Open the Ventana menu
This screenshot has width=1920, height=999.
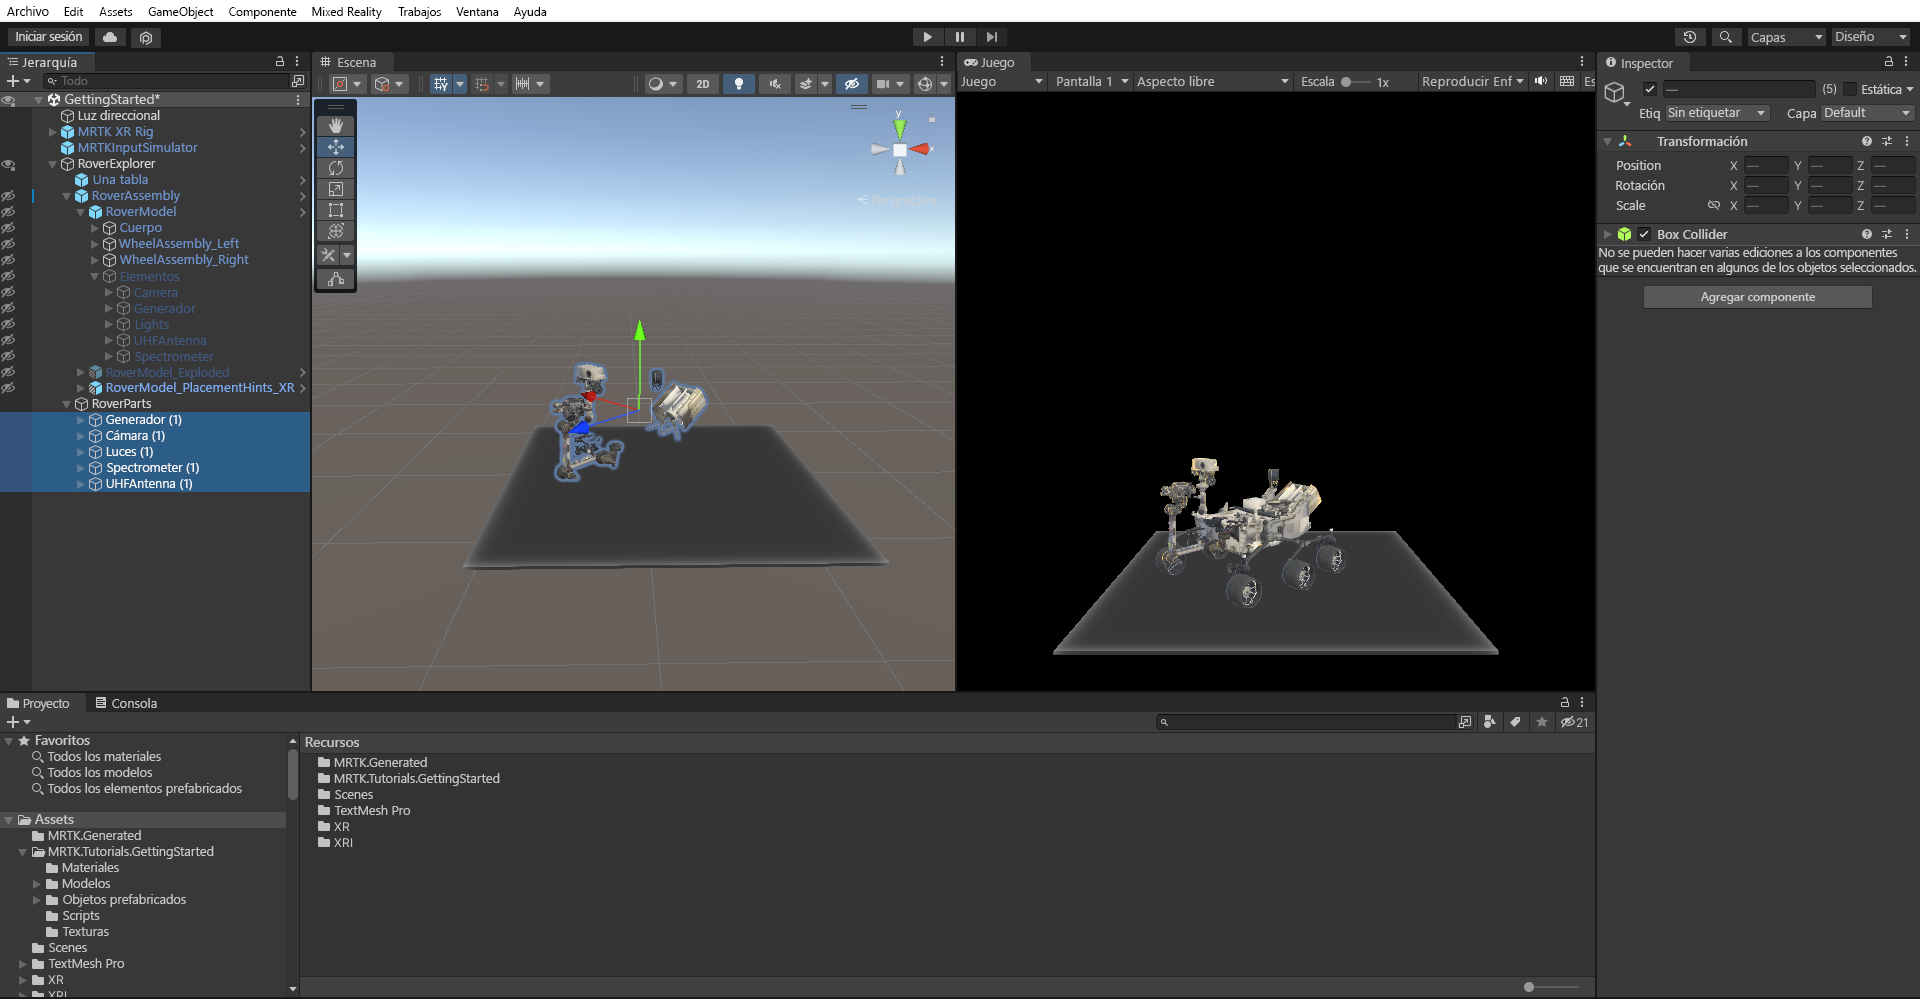(x=477, y=11)
